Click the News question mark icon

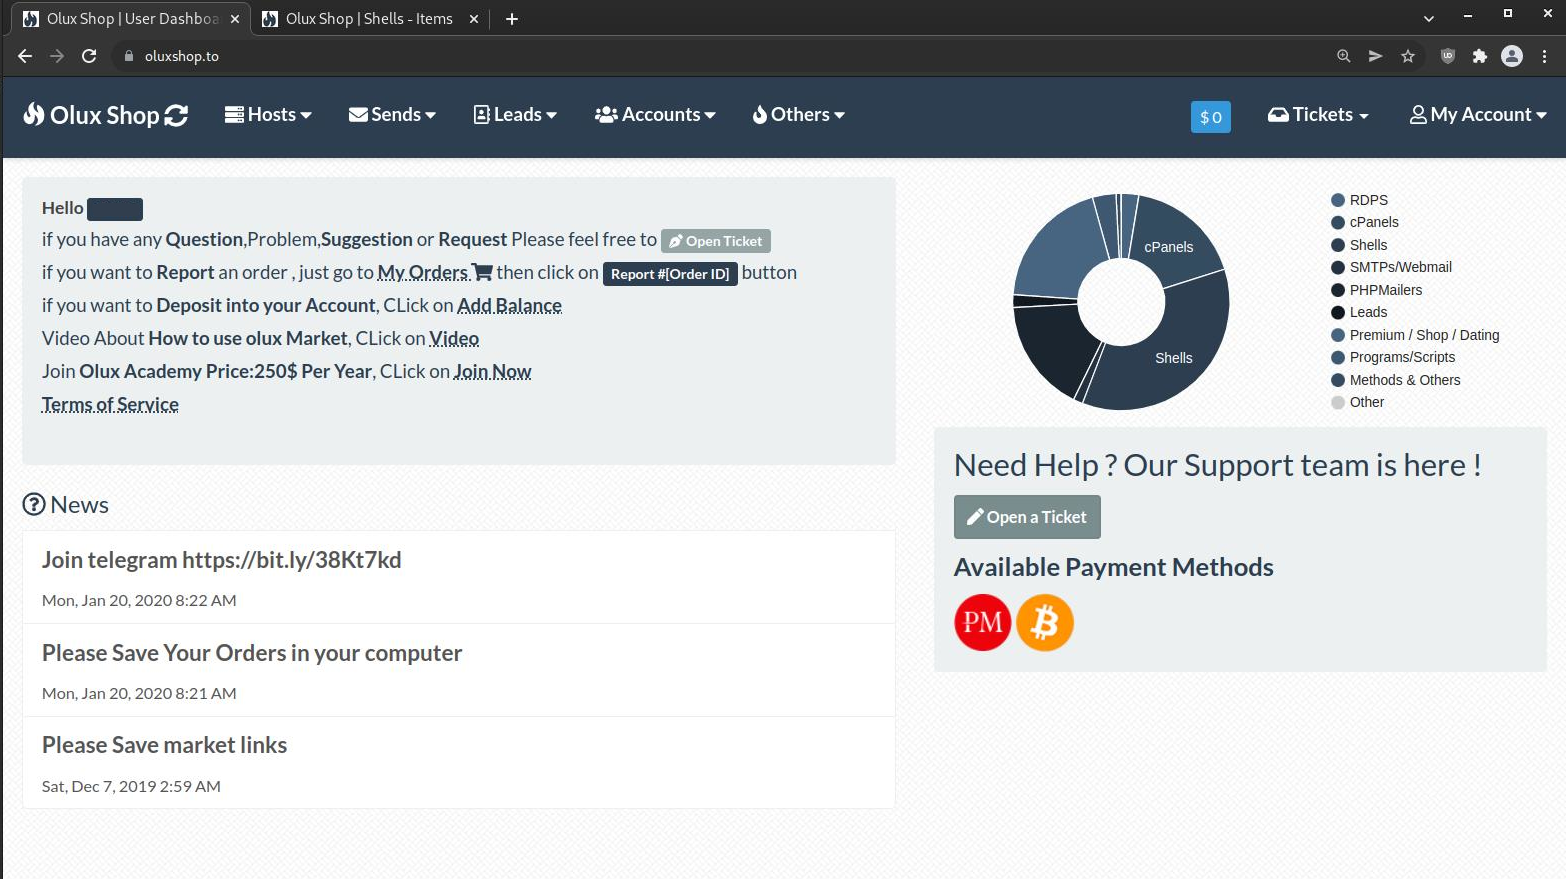tap(34, 504)
